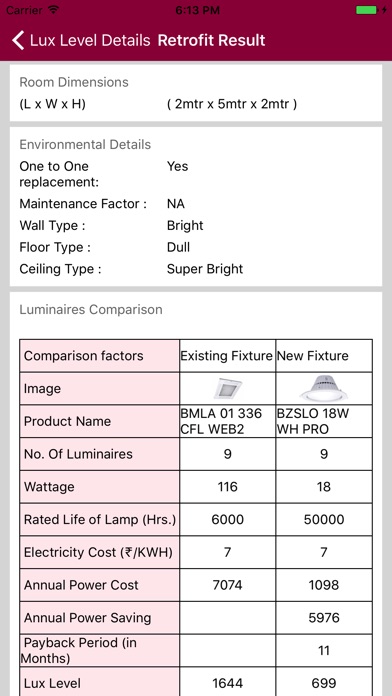Tap the Environmental Details heading

click(85, 145)
